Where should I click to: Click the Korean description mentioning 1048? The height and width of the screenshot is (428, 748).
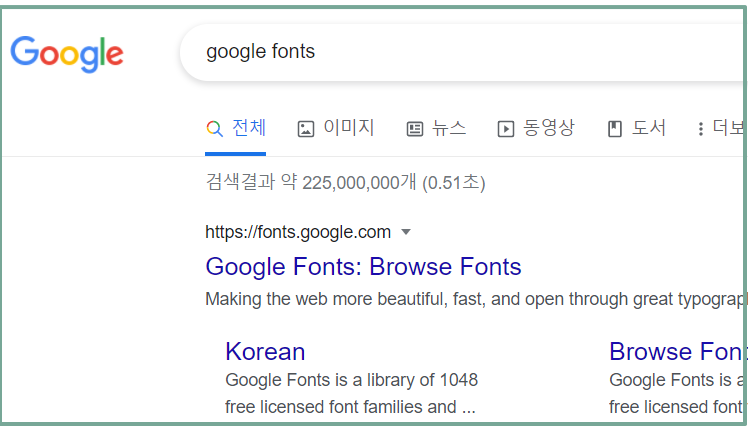pyautogui.click(x=352, y=394)
